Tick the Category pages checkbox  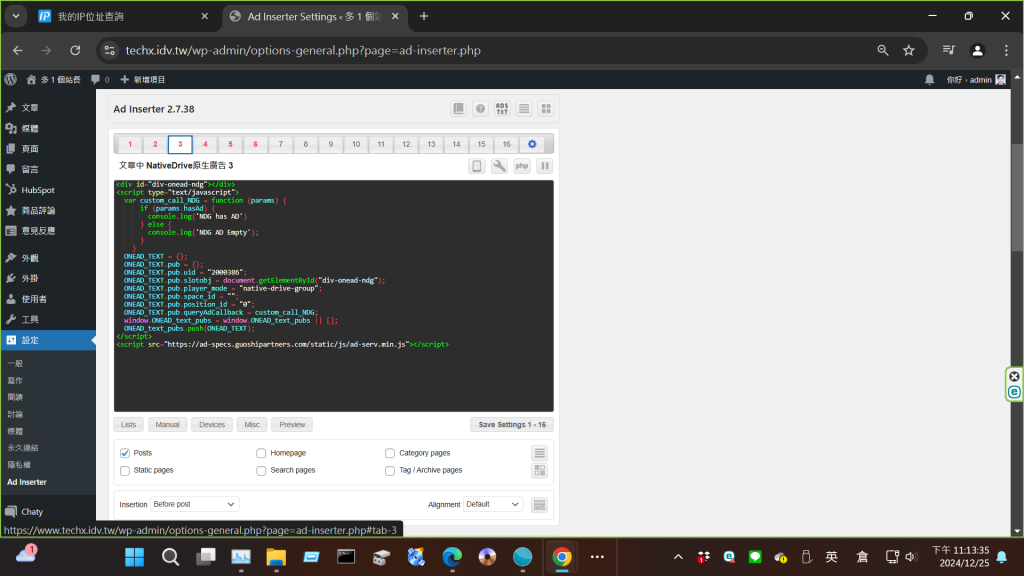[390, 453]
